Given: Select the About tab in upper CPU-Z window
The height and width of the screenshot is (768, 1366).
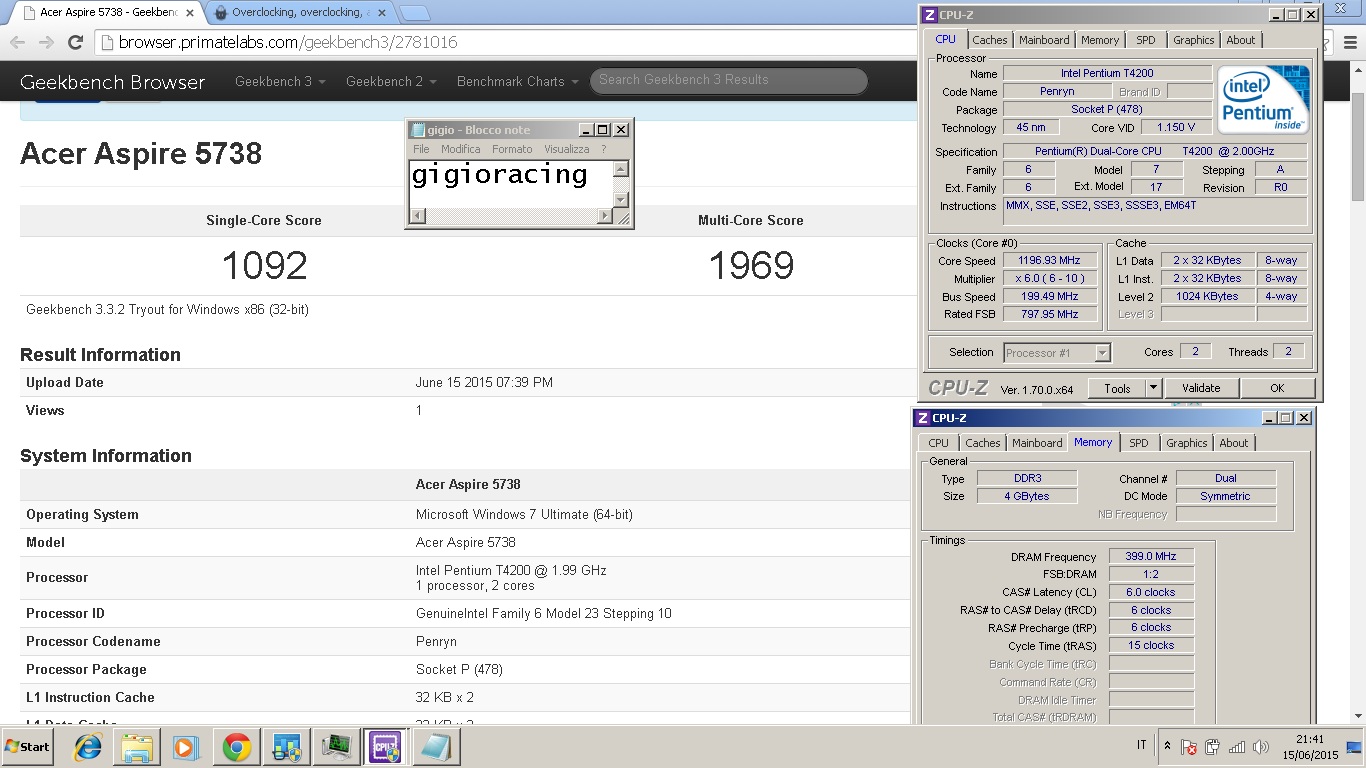Looking at the screenshot, I should [x=1241, y=40].
